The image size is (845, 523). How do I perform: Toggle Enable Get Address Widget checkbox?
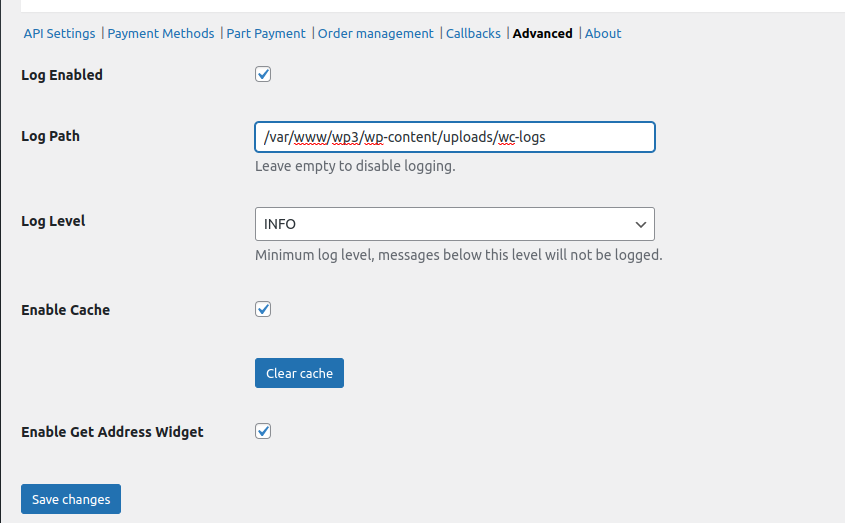[x=263, y=431]
